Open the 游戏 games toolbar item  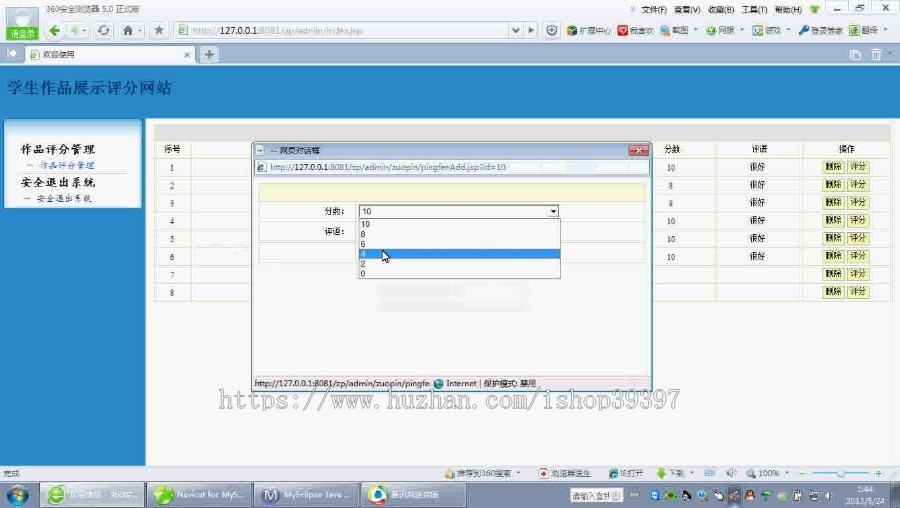pos(767,30)
